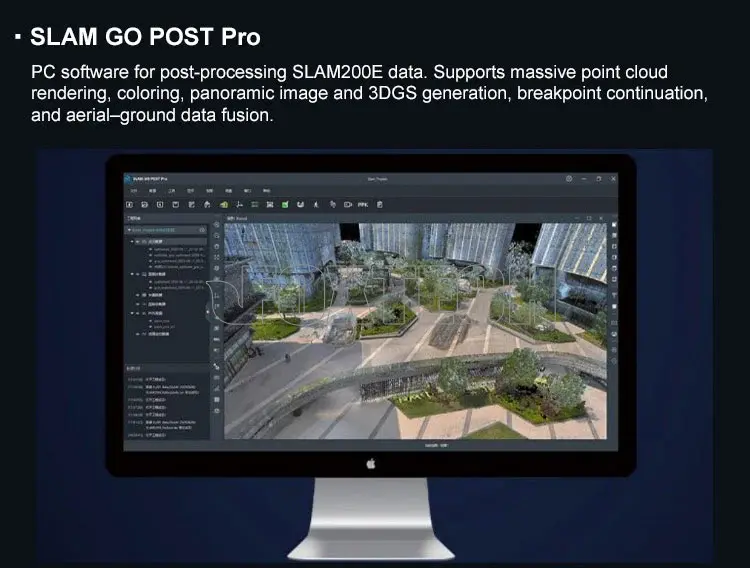The width and height of the screenshot is (750, 568).
Task: Click the home icon in the toolbar
Action: tap(207, 205)
